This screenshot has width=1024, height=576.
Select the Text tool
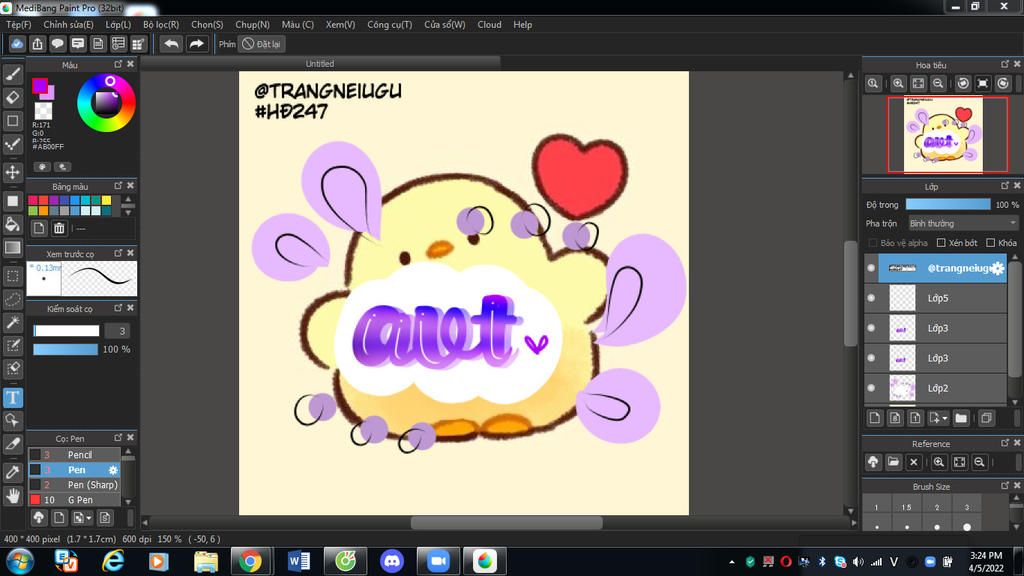[12, 397]
